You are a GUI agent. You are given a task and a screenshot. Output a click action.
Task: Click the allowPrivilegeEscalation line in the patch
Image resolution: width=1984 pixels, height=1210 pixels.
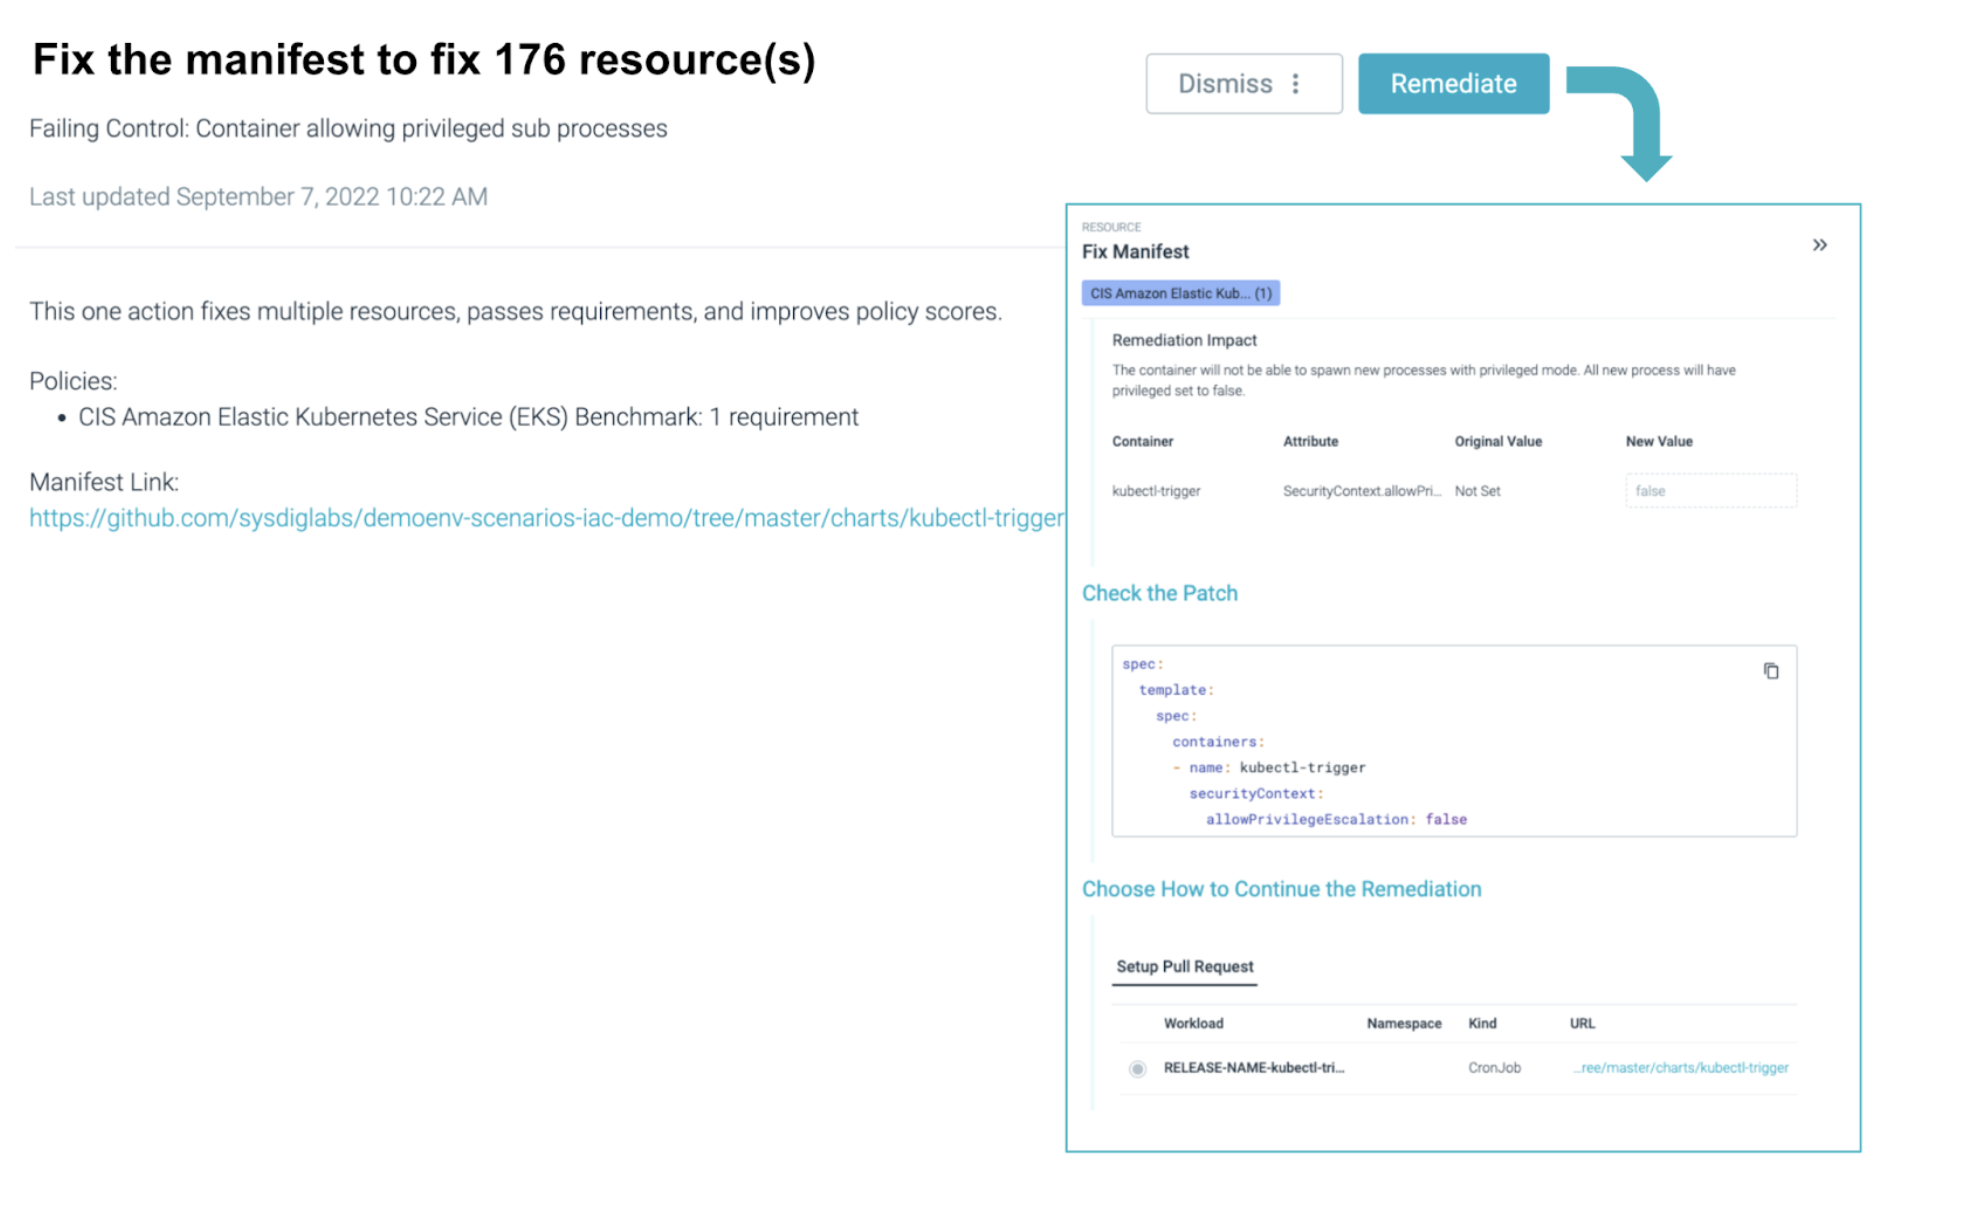[x=1335, y=818]
